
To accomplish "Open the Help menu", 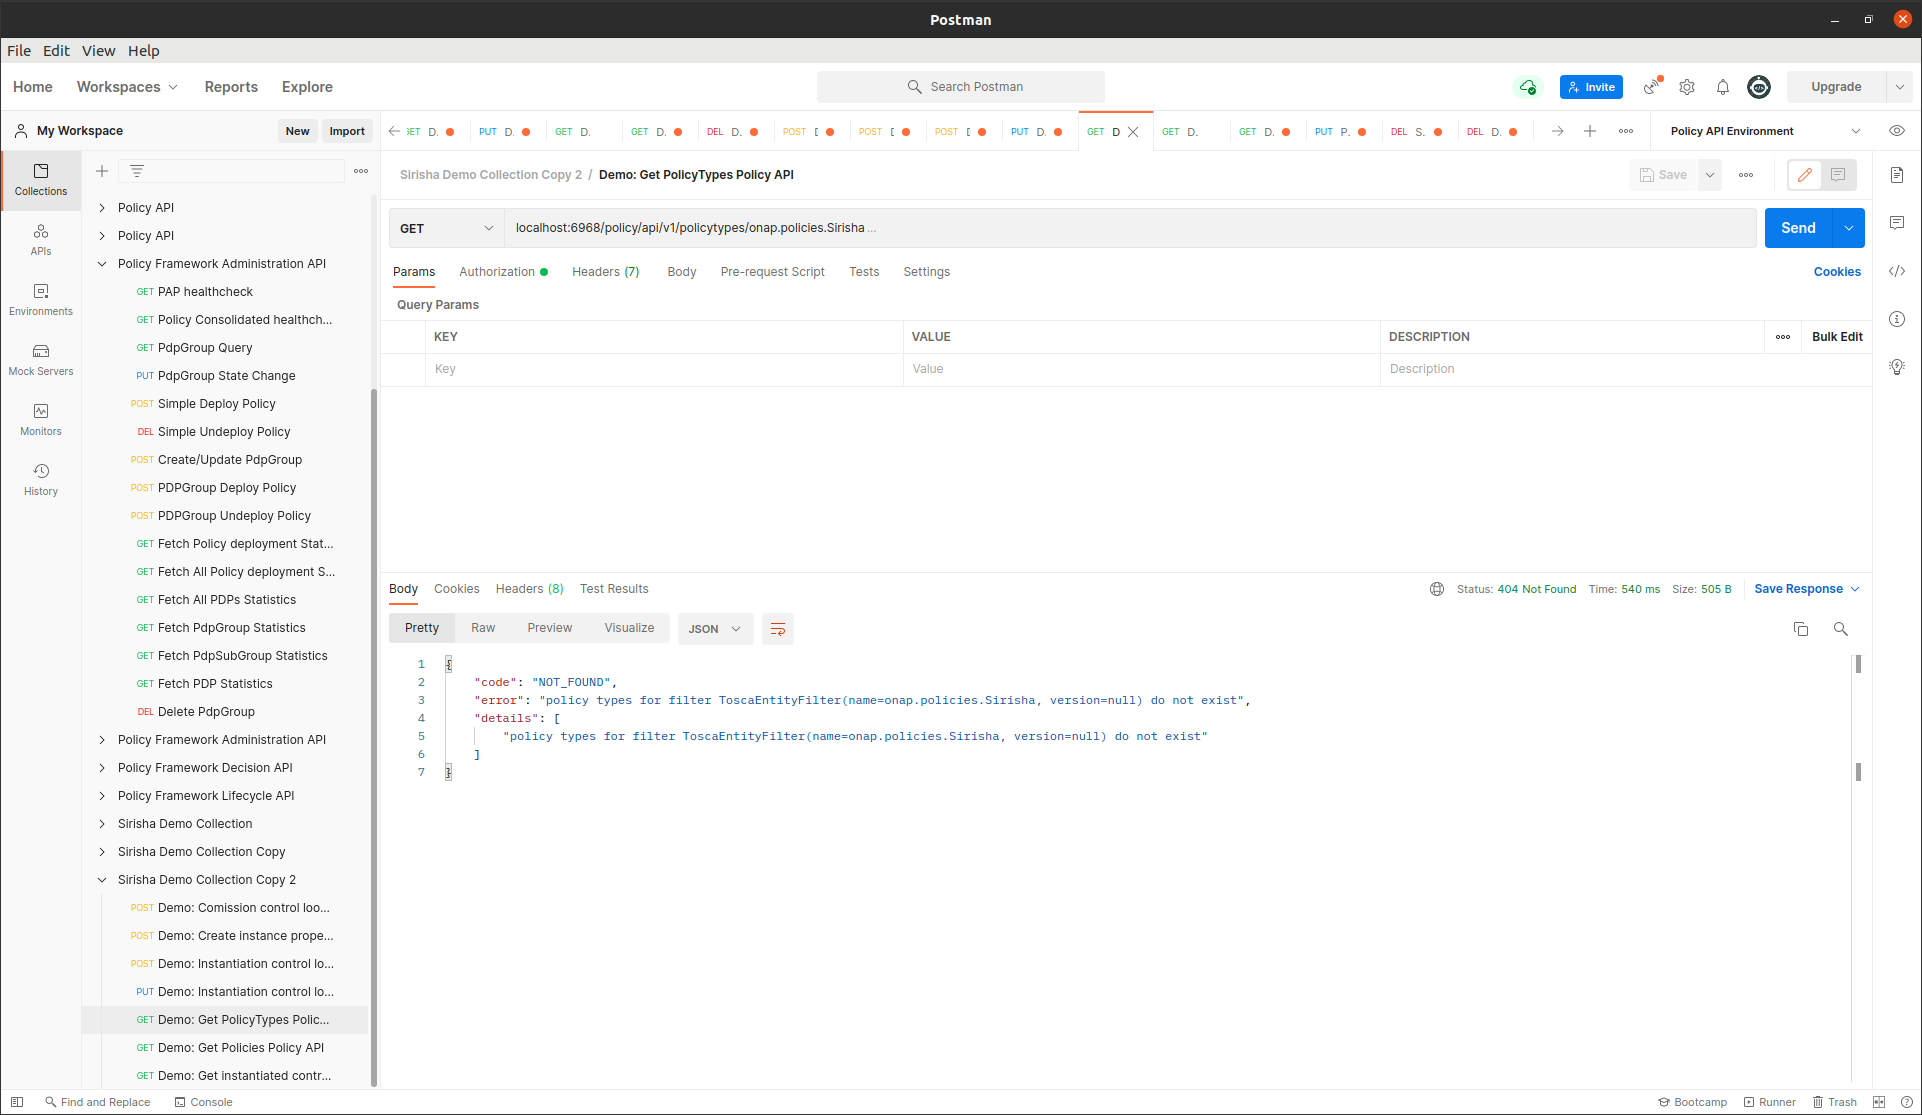I will pos(143,51).
